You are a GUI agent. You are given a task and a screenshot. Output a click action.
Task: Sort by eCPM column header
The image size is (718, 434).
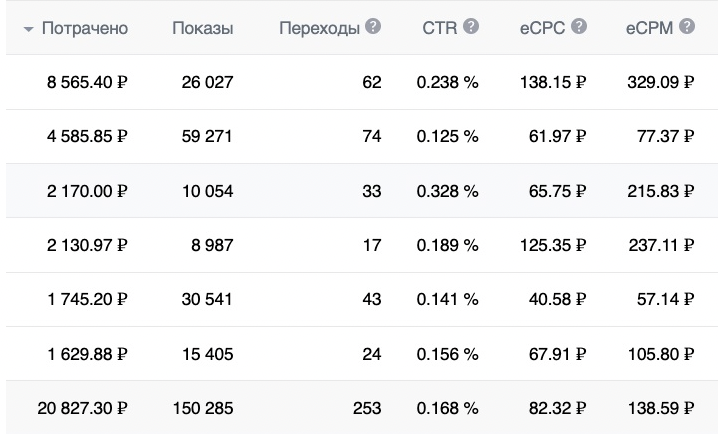pos(649,28)
